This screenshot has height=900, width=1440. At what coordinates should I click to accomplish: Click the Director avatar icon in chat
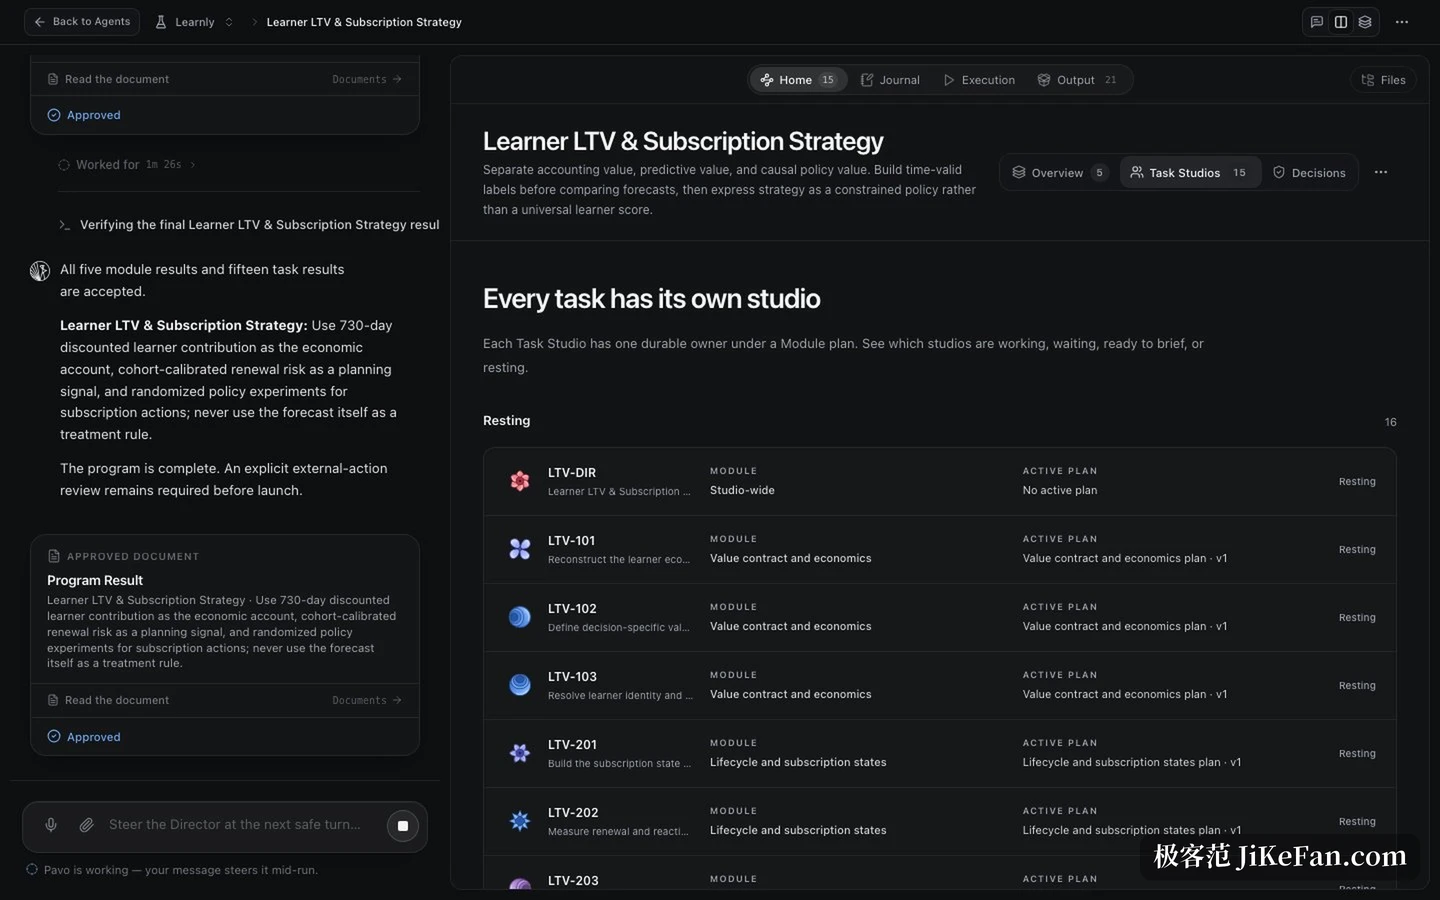coord(40,270)
